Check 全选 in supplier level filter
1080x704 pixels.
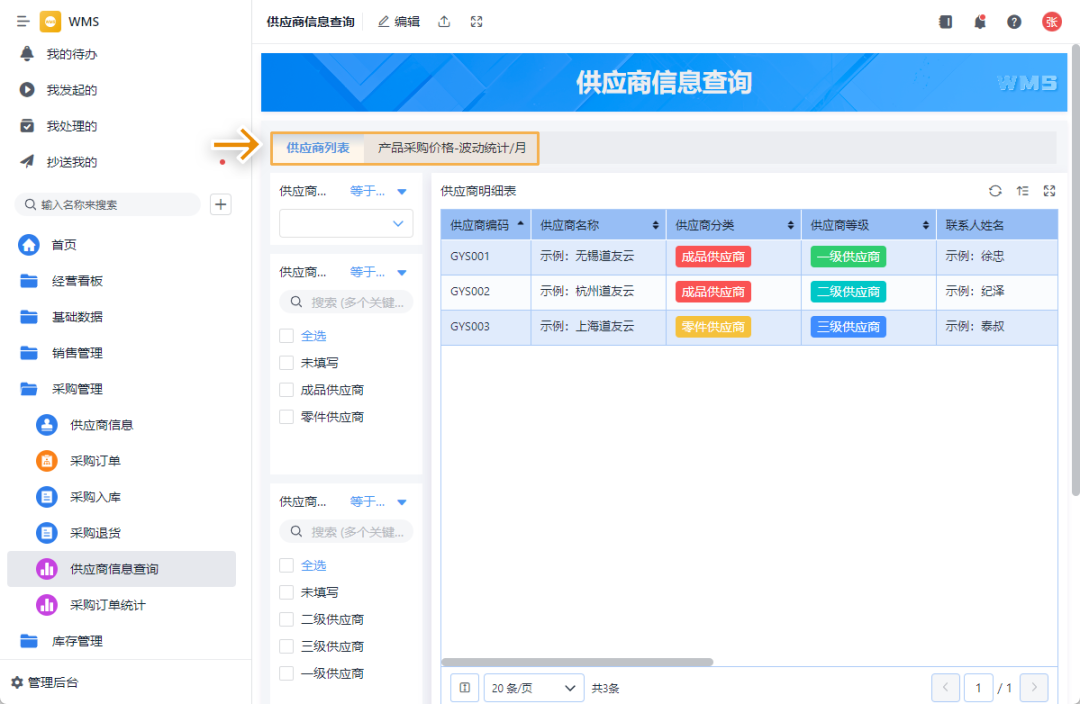(287, 565)
